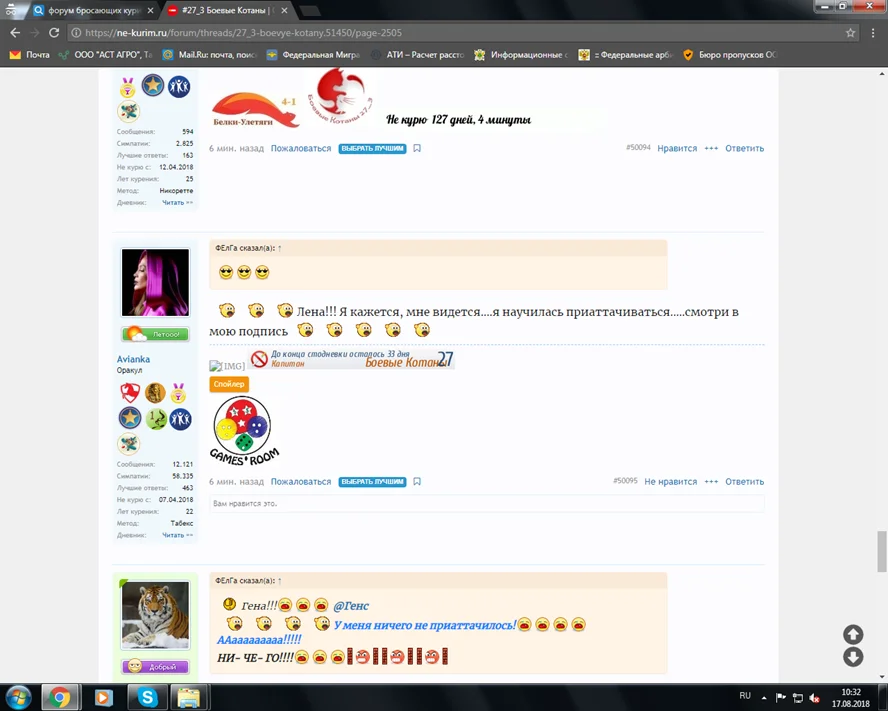Open the АТИ – Расчет расстояний bookmark

click(x=417, y=55)
